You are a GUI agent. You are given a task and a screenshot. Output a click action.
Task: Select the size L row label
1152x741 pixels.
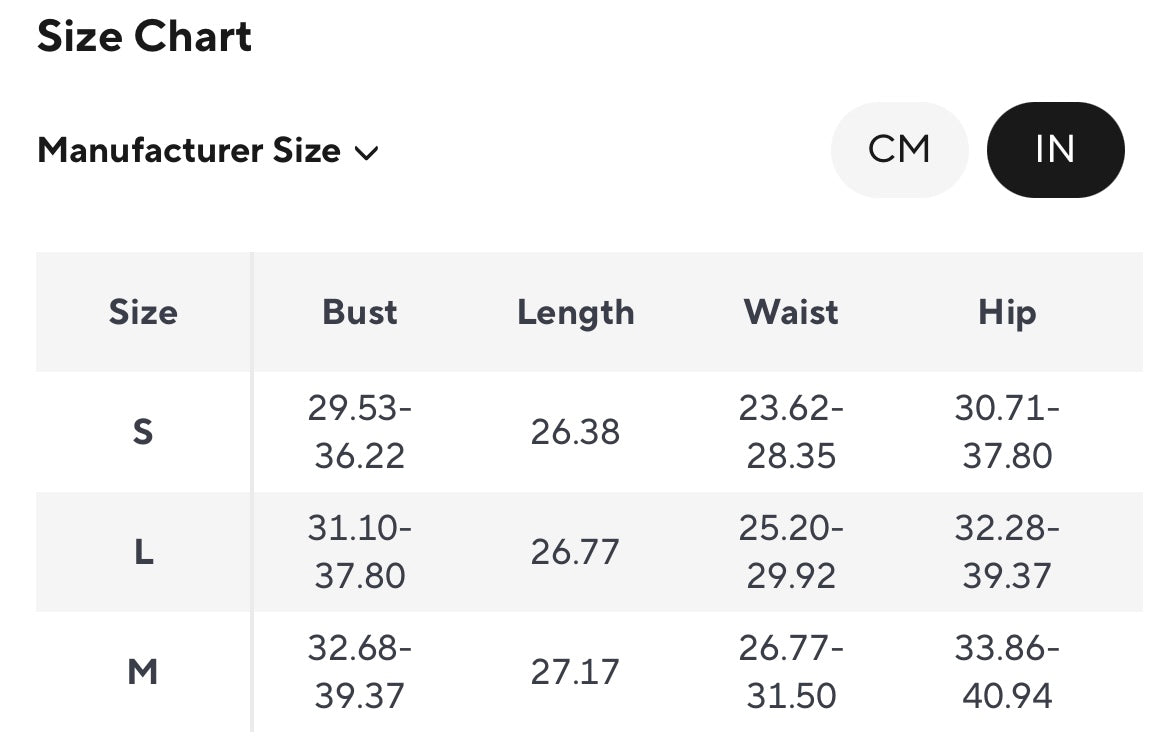point(143,552)
